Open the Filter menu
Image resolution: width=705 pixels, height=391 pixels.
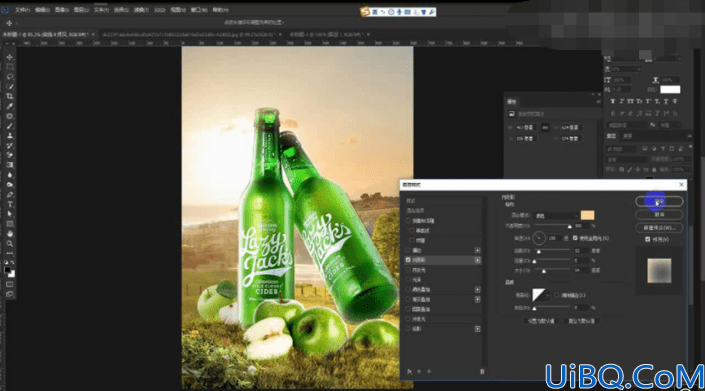[141, 9]
